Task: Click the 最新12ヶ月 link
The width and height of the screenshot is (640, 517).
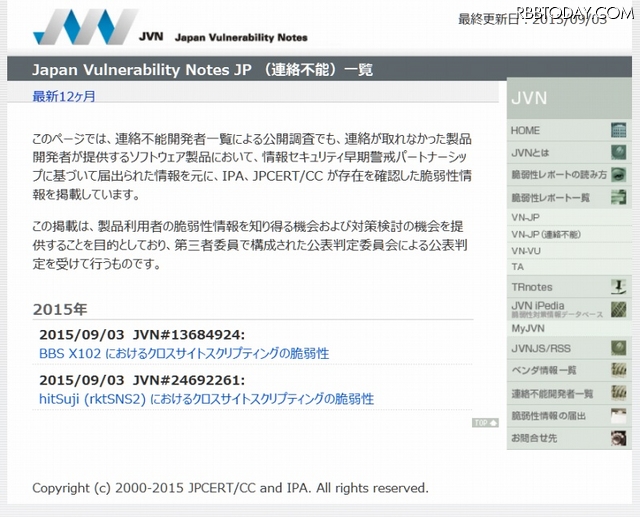Action: 64,96
